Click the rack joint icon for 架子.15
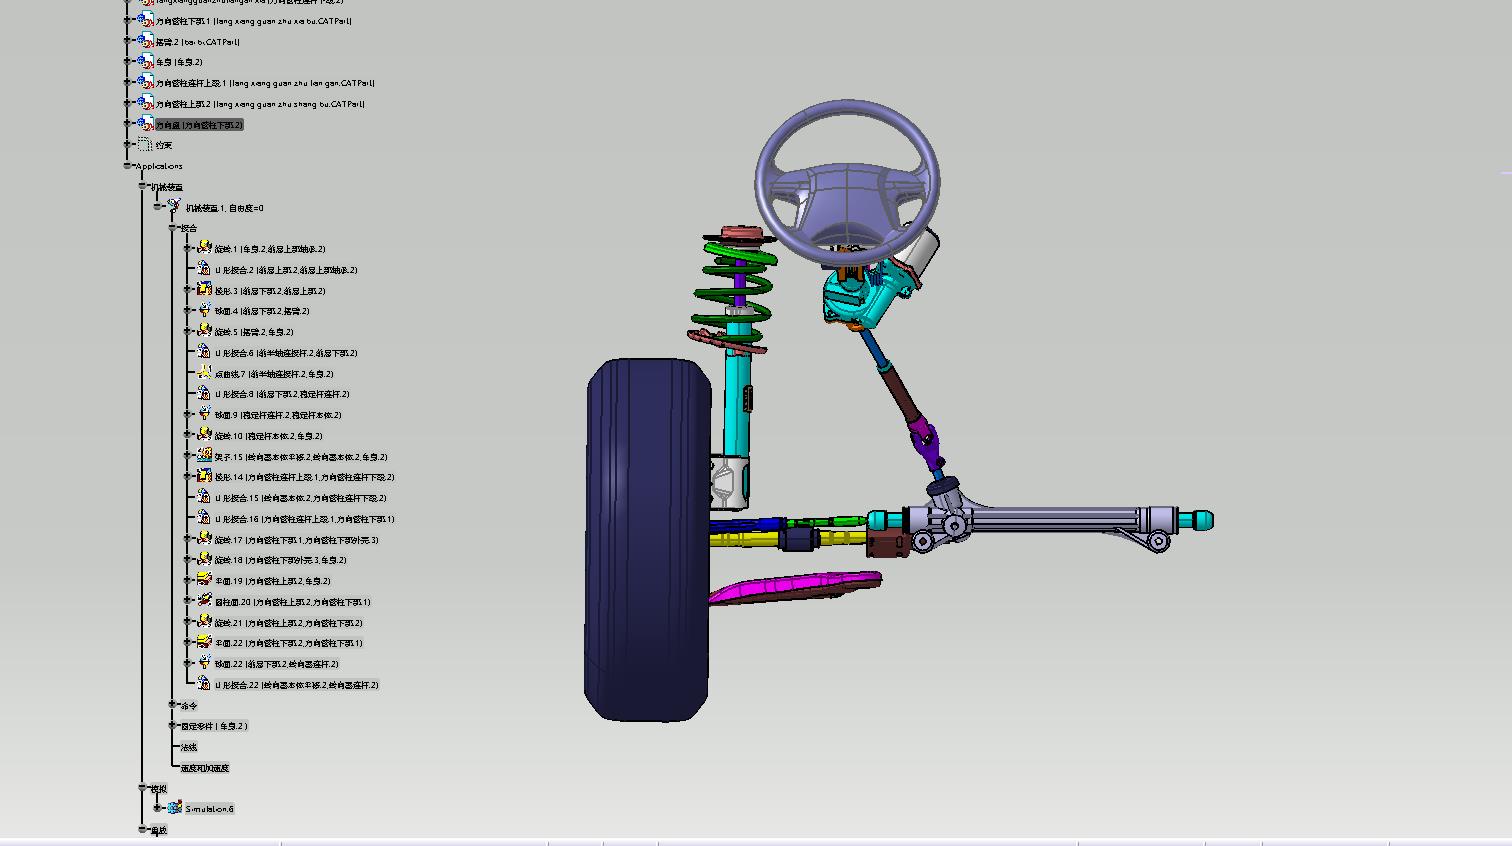The width and height of the screenshot is (1512, 846). [204, 456]
